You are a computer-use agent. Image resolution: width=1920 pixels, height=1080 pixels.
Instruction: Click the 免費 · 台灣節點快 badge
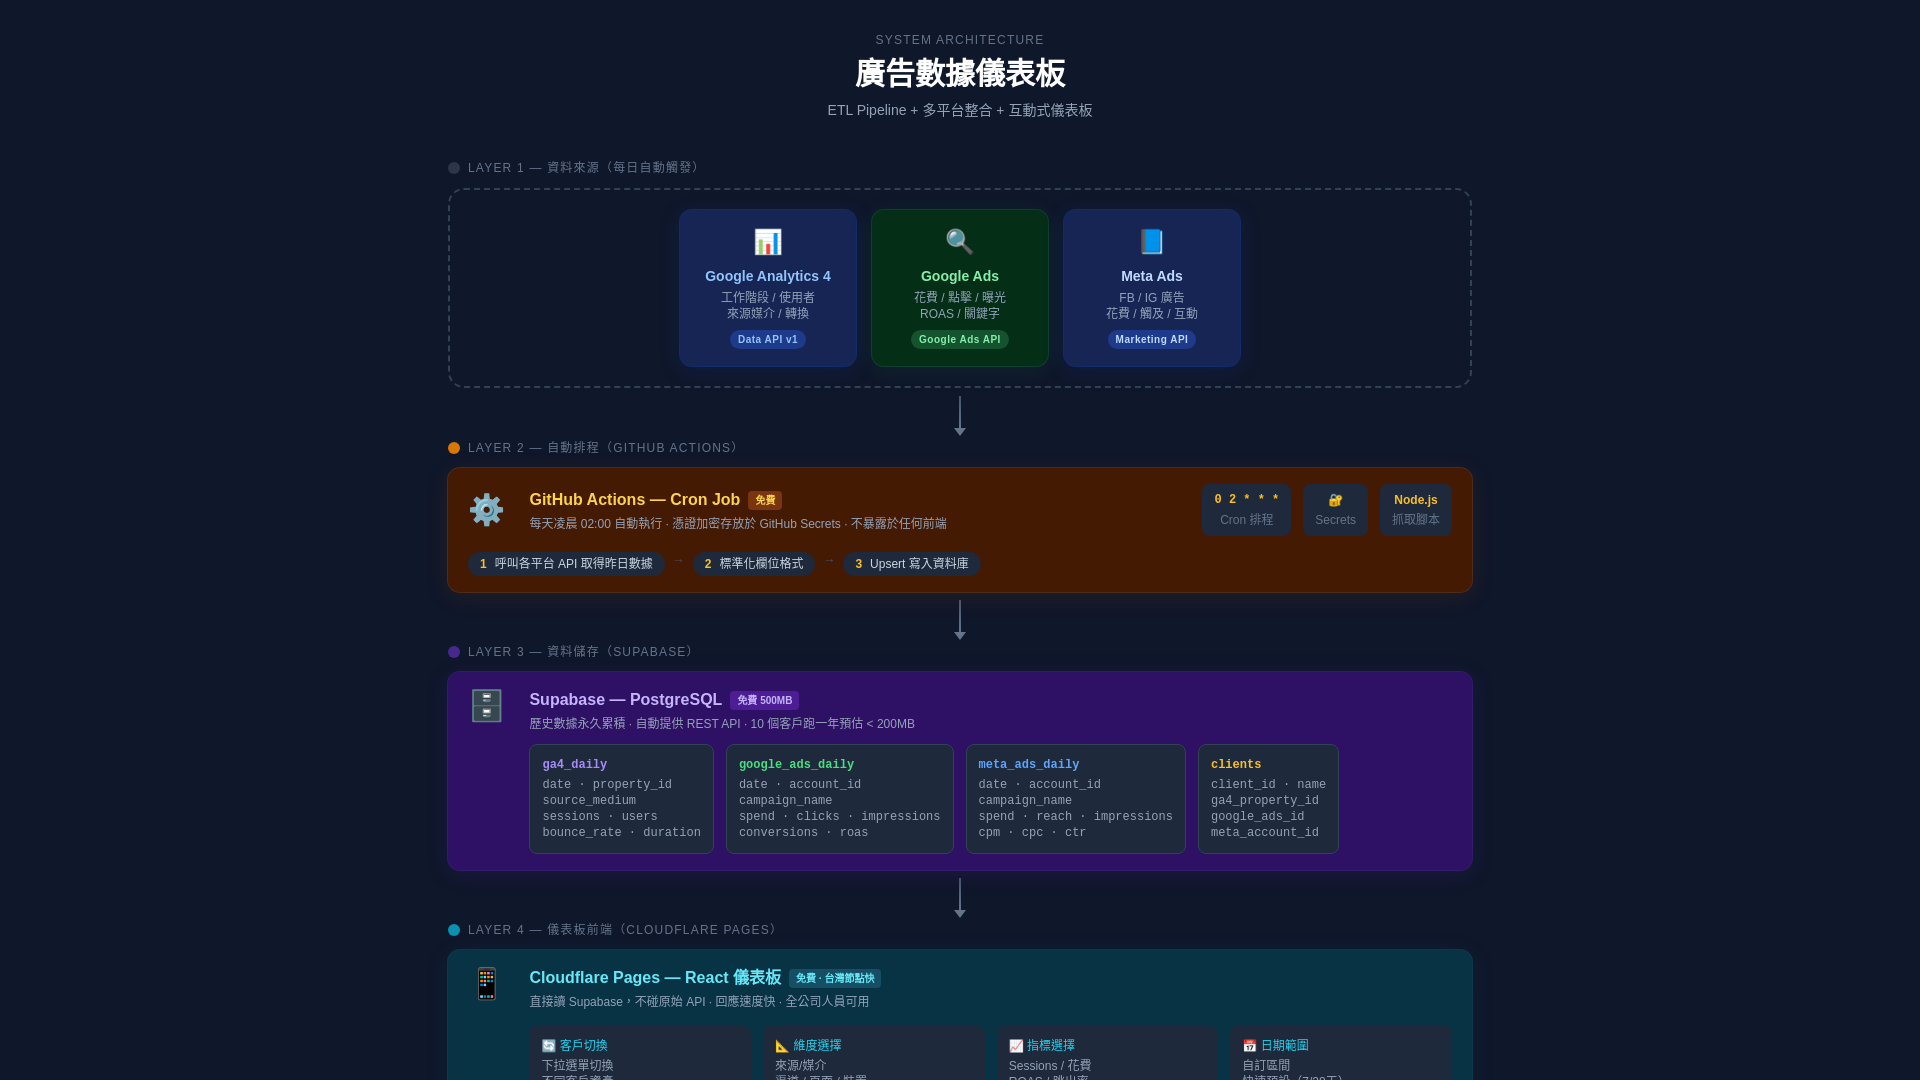(835, 979)
